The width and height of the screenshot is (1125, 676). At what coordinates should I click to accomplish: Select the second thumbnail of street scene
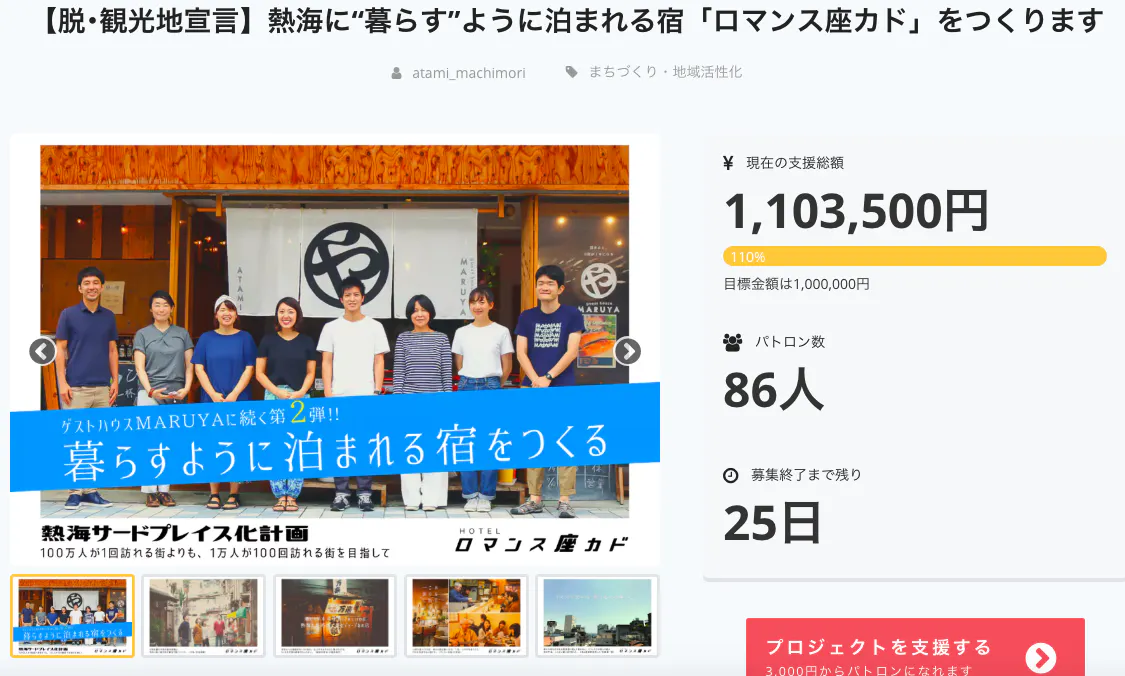pyautogui.click(x=204, y=616)
